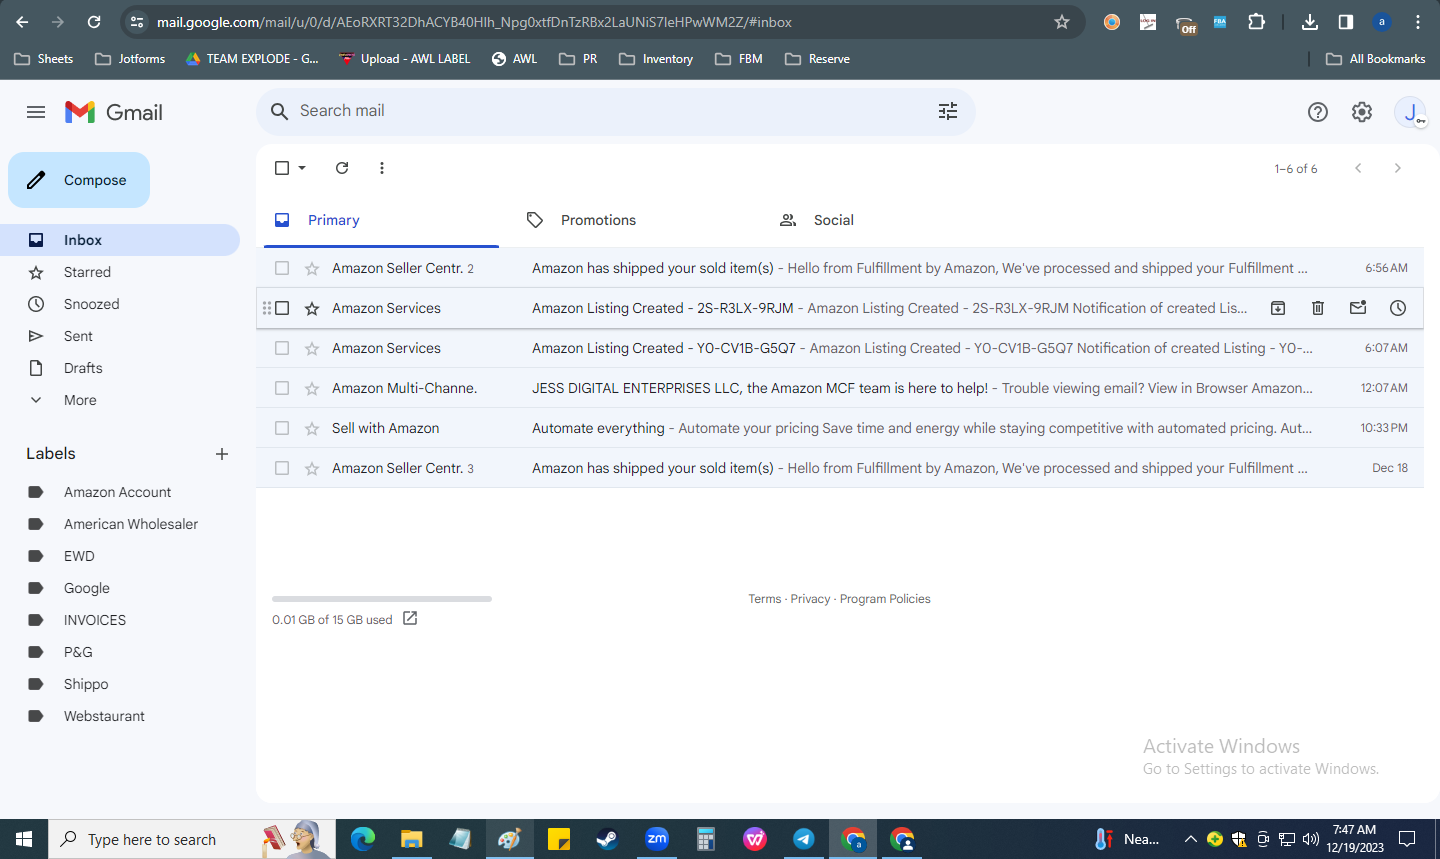Open Chrome downloads
This screenshot has height=859, width=1440.
click(x=1310, y=22)
